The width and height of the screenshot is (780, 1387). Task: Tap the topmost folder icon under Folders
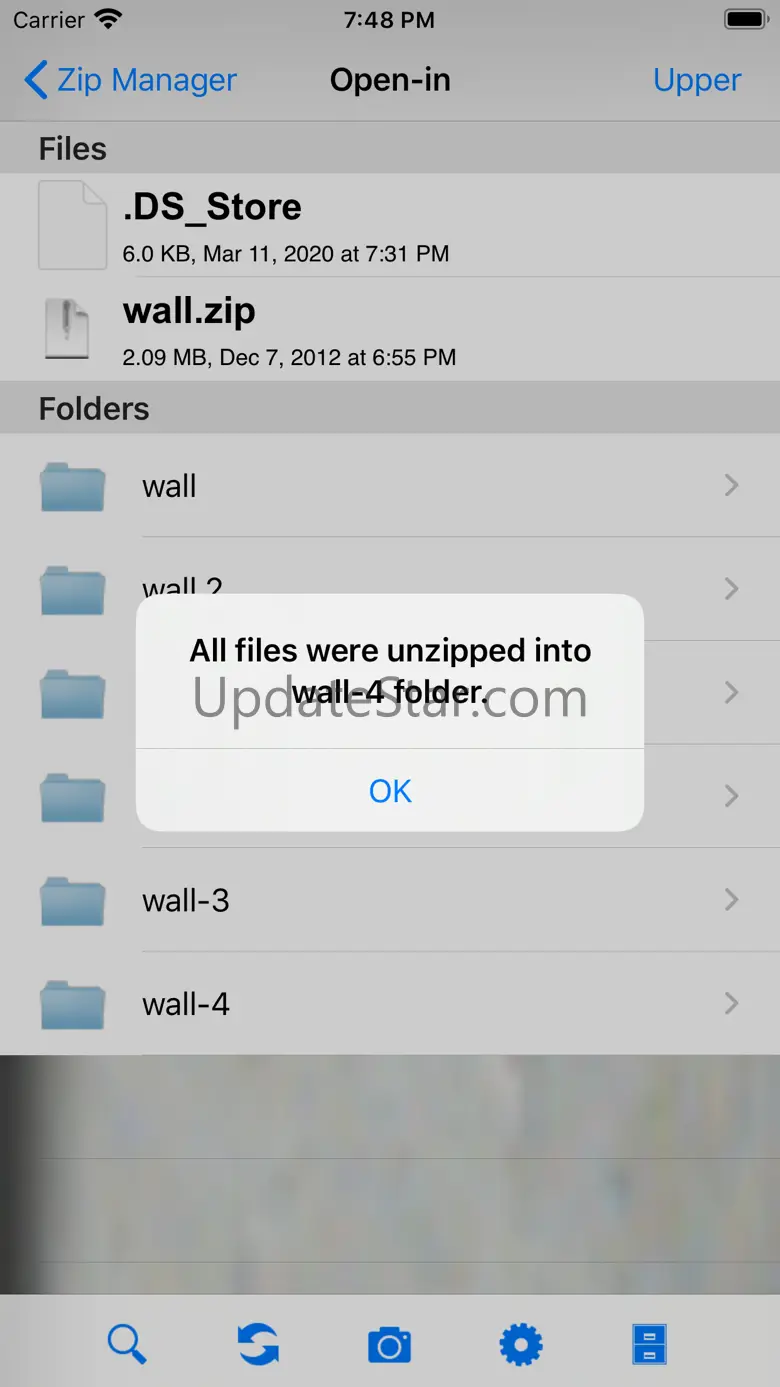pyautogui.click(x=72, y=486)
